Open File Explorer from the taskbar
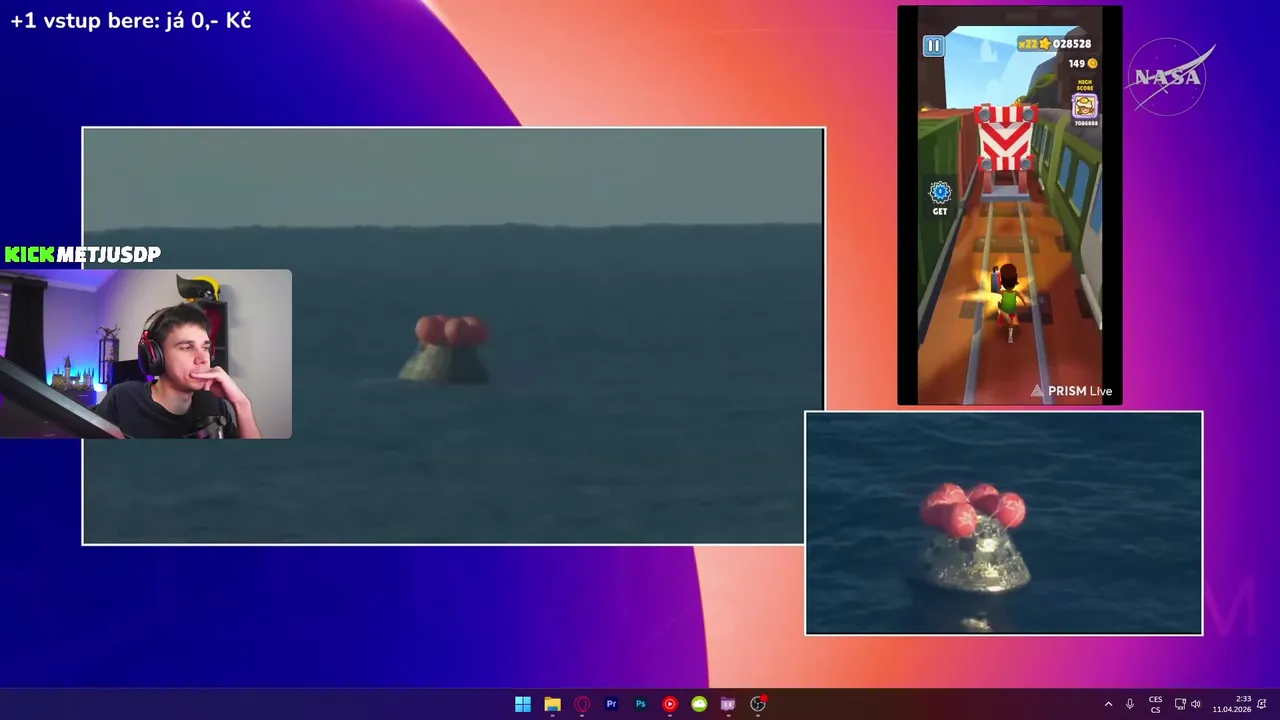Image resolution: width=1280 pixels, height=720 pixels. (552, 704)
